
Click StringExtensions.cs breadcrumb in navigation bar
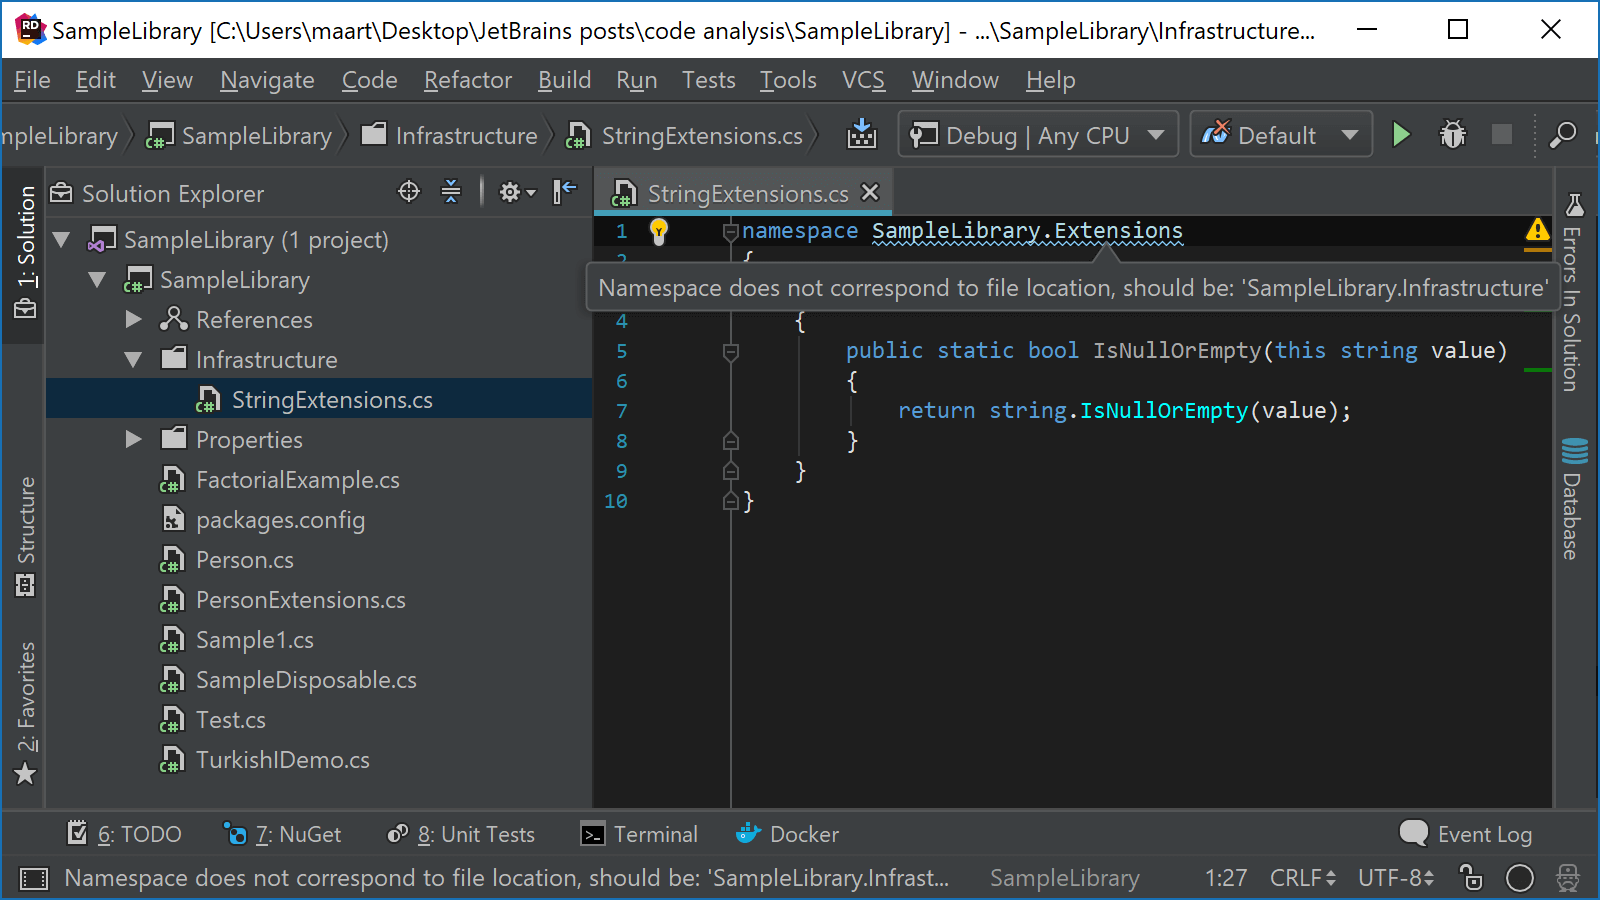click(x=685, y=135)
